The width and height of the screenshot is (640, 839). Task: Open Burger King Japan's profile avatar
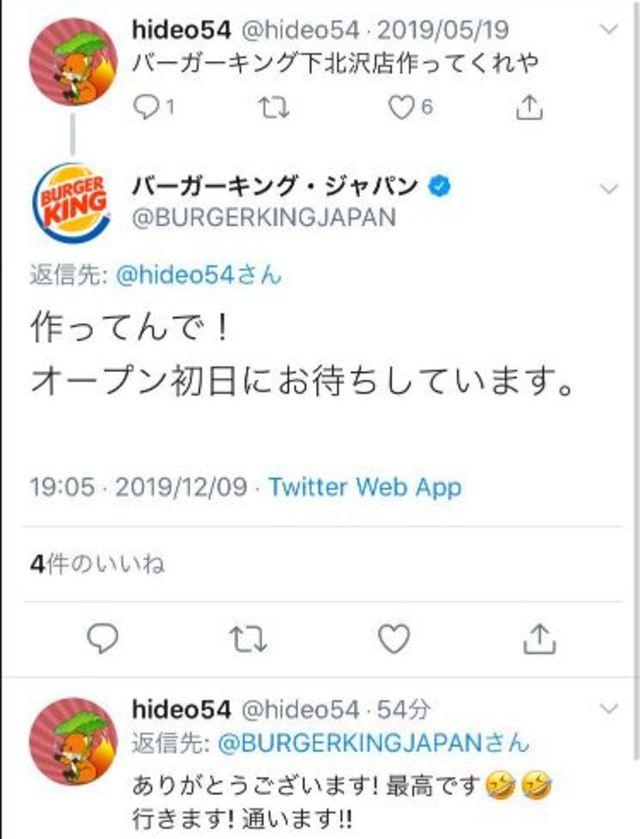(71, 197)
